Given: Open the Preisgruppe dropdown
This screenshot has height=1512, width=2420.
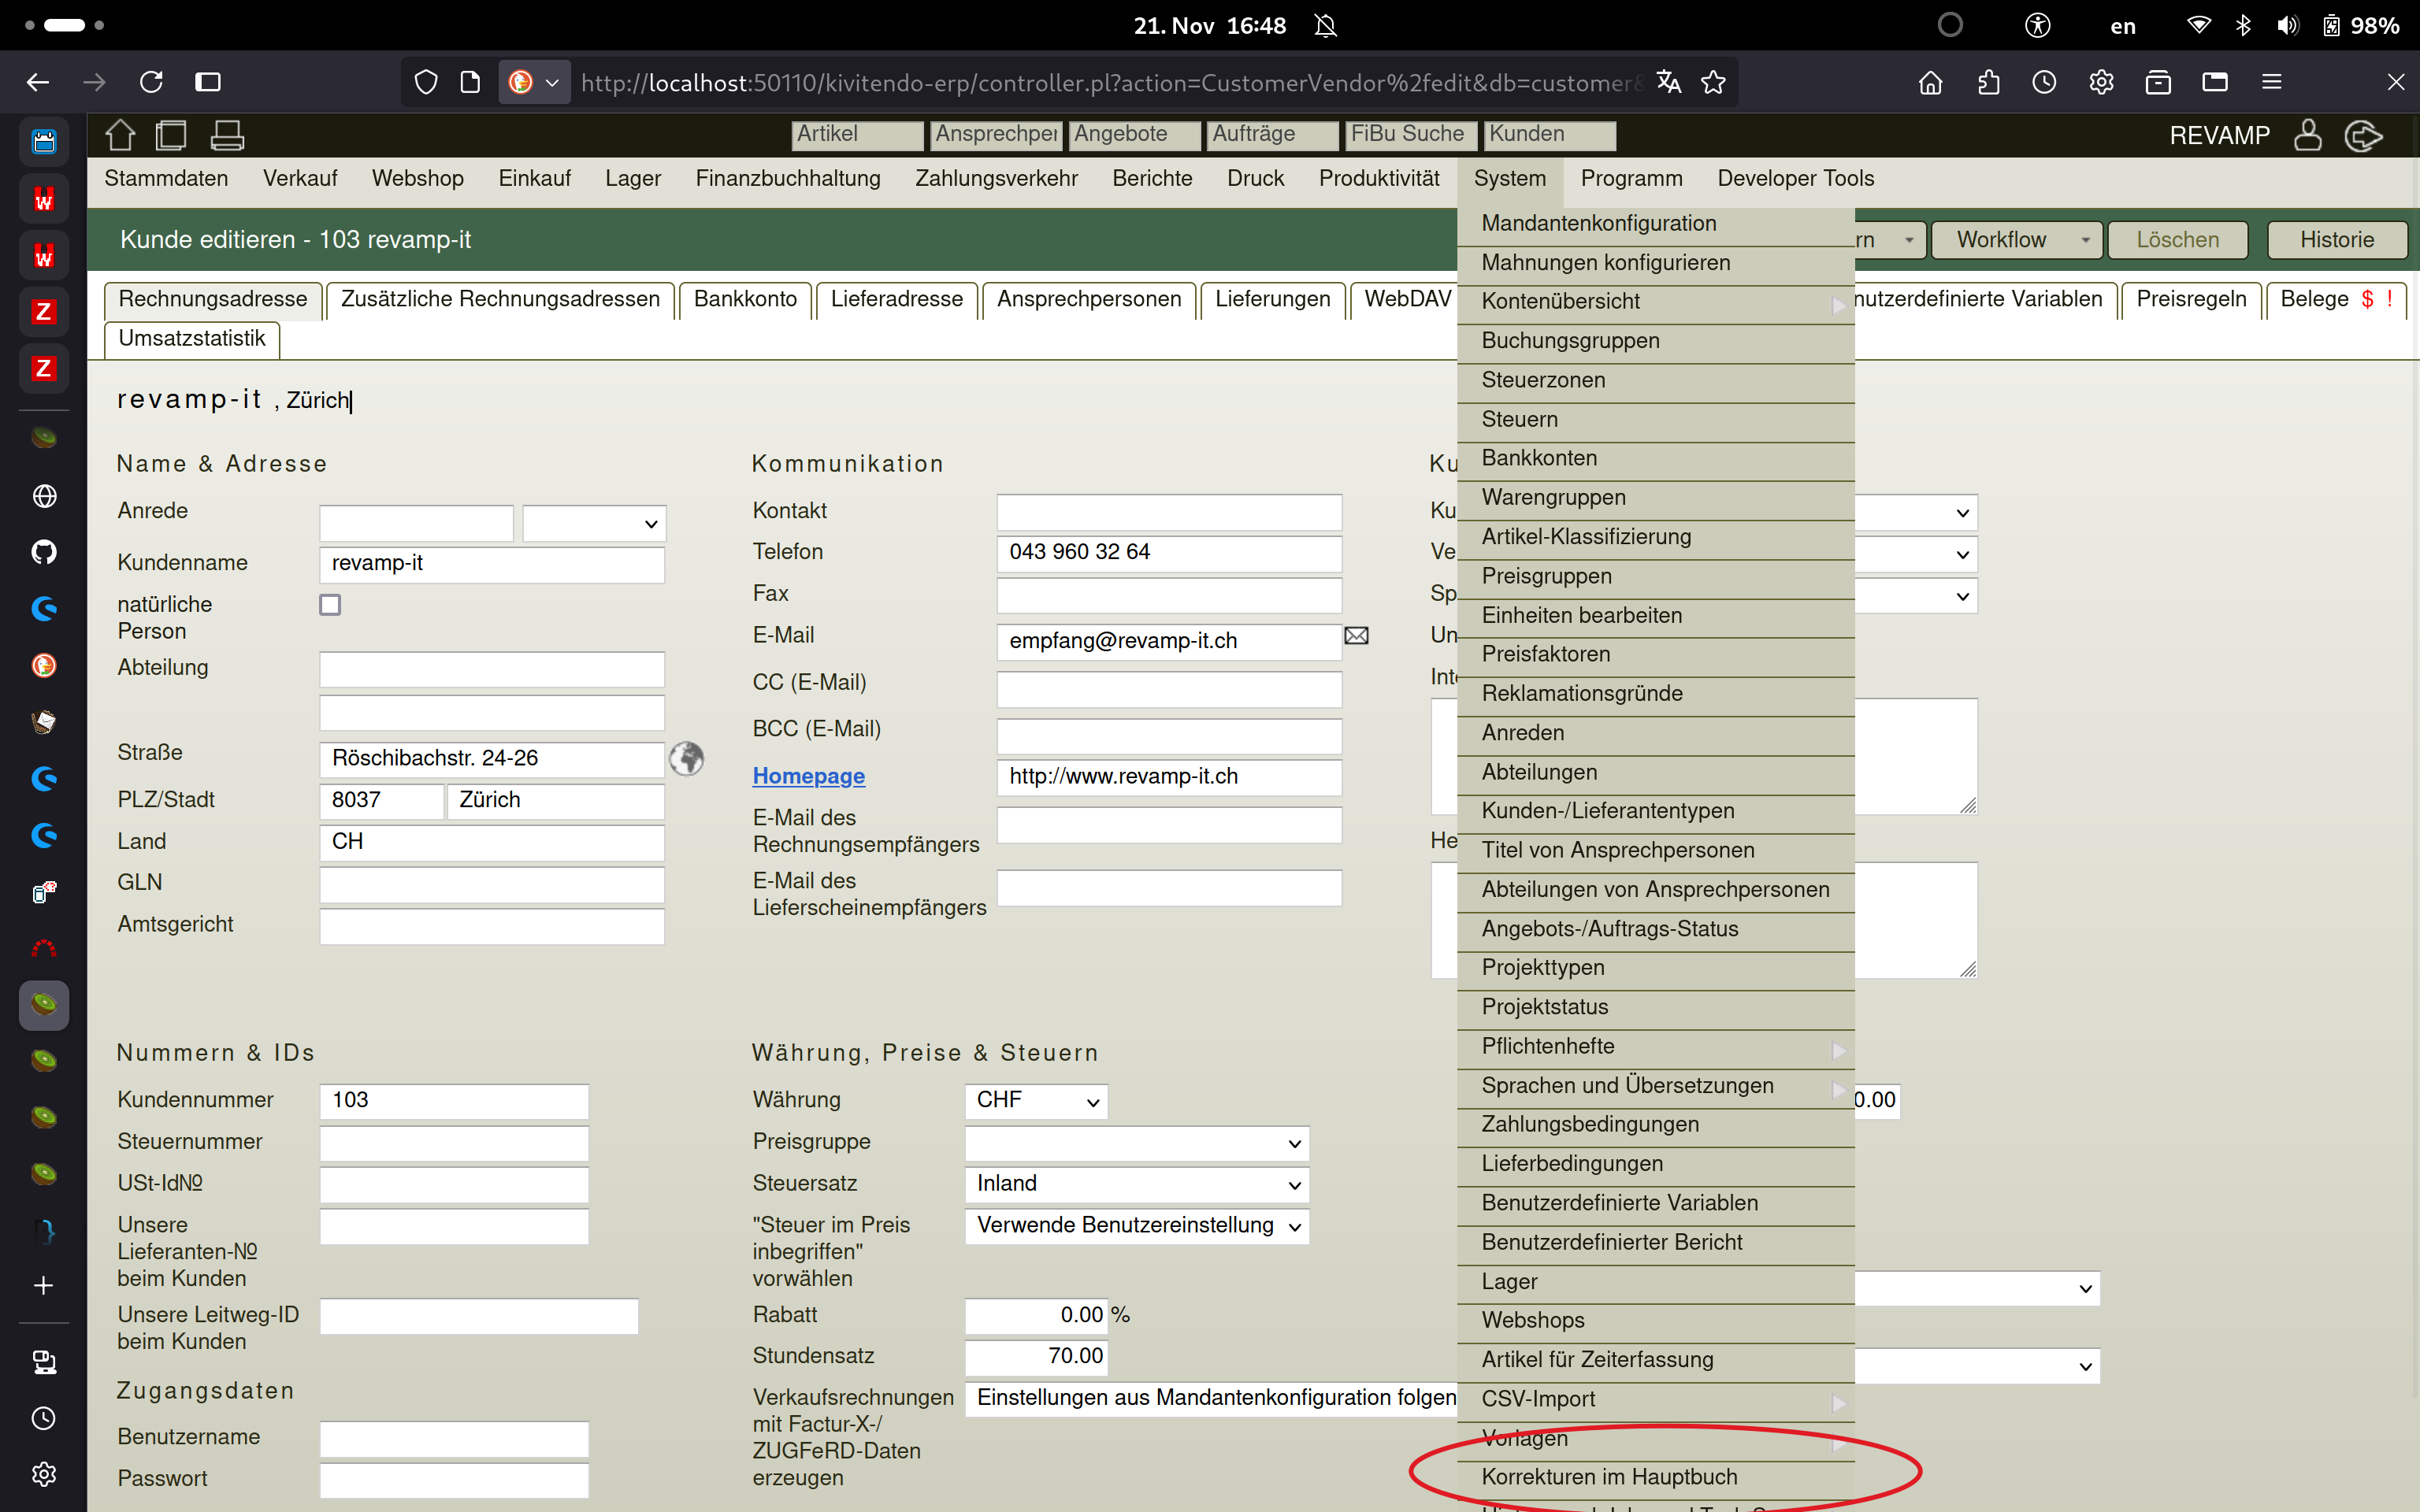Looking at the screenshot, I should coord(1137,1143).
